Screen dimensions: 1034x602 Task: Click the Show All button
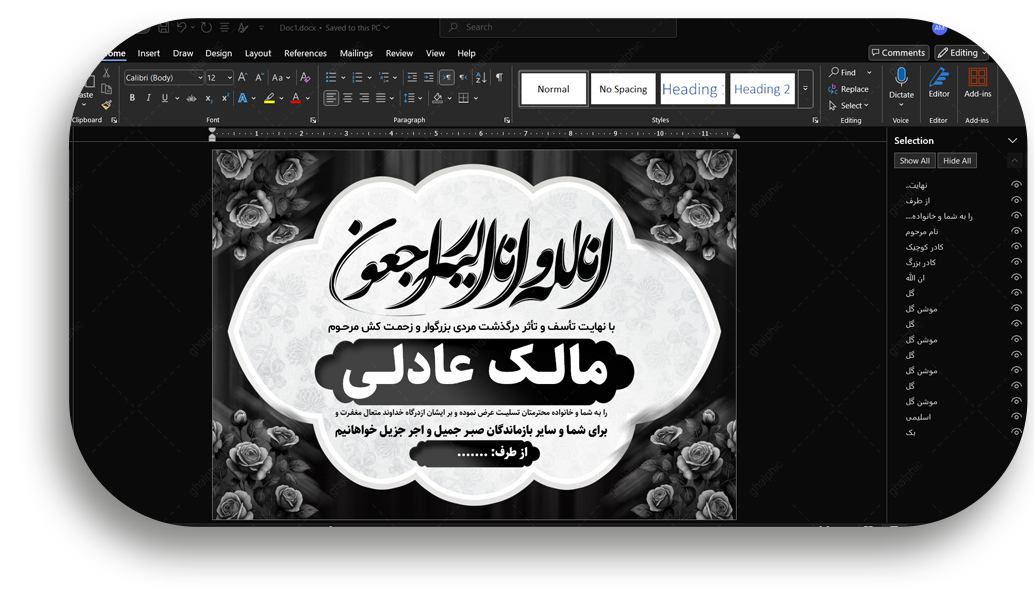914,161
